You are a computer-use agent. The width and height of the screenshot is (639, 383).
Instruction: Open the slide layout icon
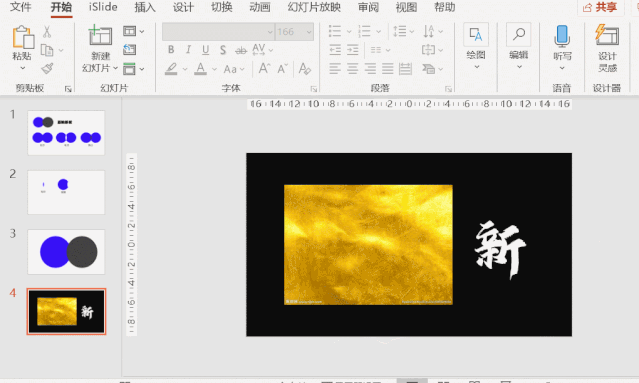(129, 31)
